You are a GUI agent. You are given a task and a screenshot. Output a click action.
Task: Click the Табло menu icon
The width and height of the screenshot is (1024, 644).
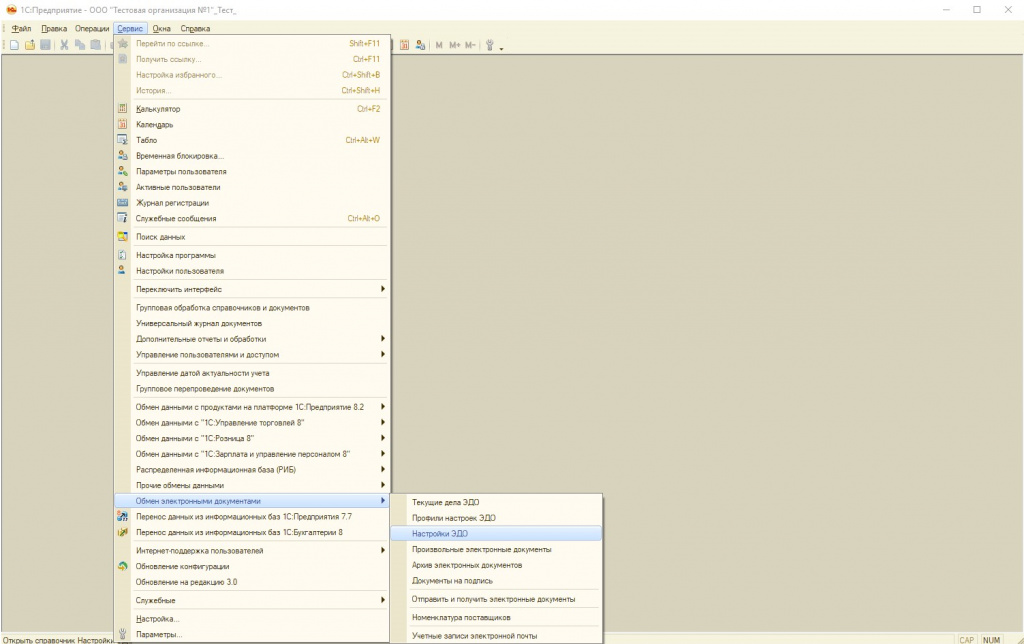pyautogui.click(x=122, y=140)
